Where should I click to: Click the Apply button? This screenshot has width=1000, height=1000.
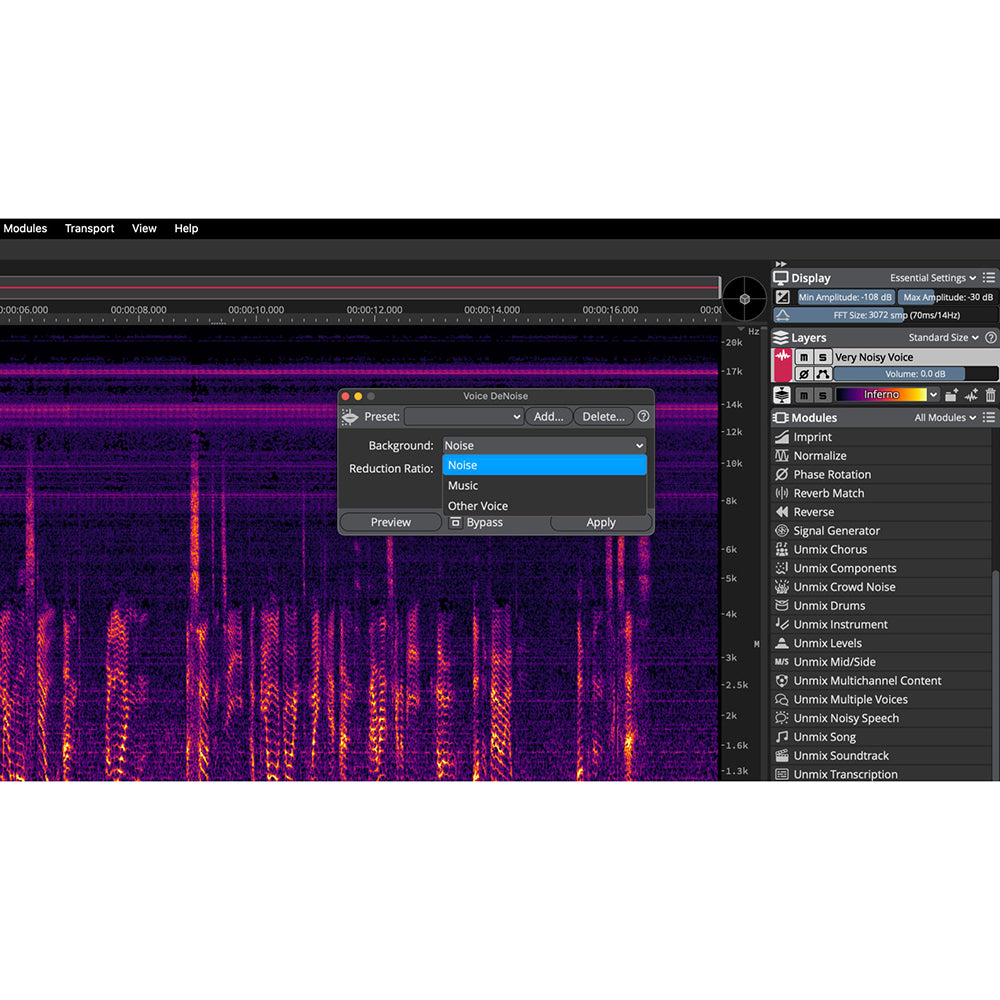tap(601, 522)
